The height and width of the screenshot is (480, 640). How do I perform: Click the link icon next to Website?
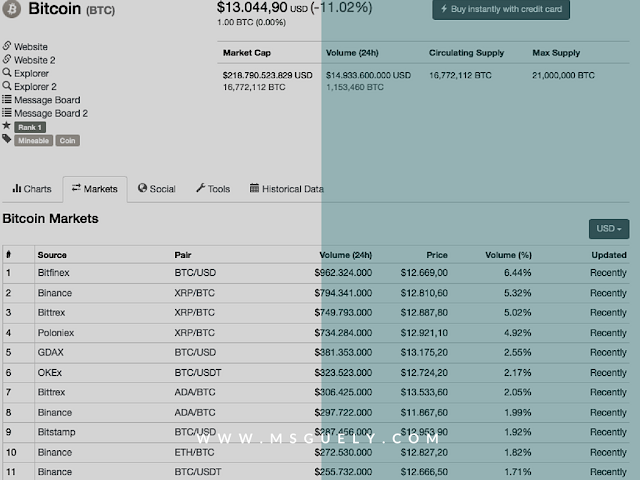coord(7,45)
